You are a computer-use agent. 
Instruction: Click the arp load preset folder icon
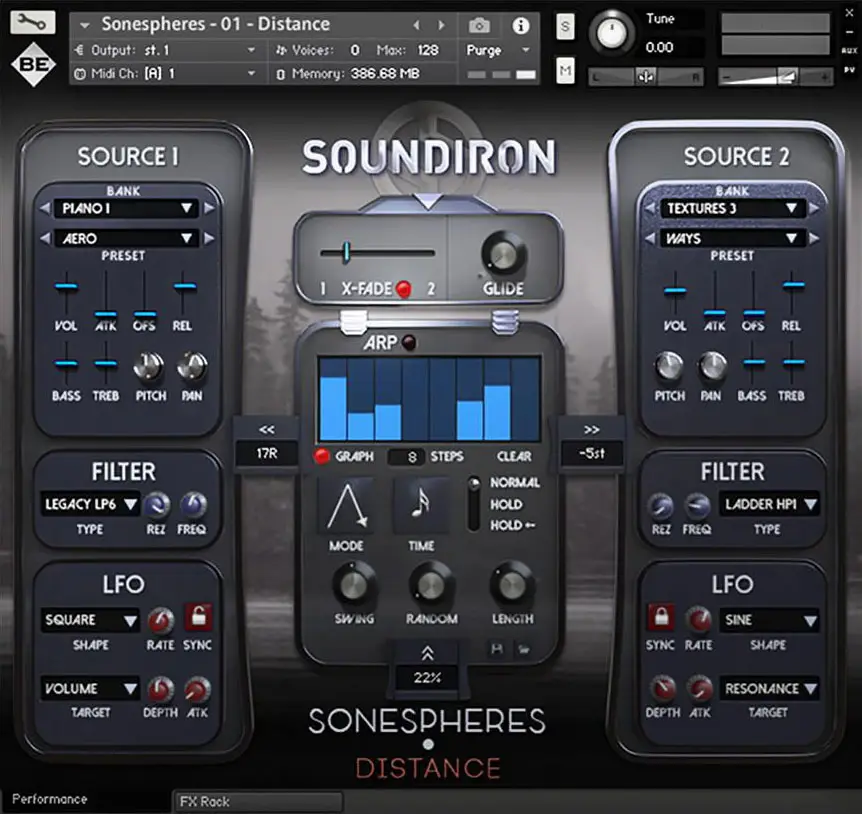(523, 649)
